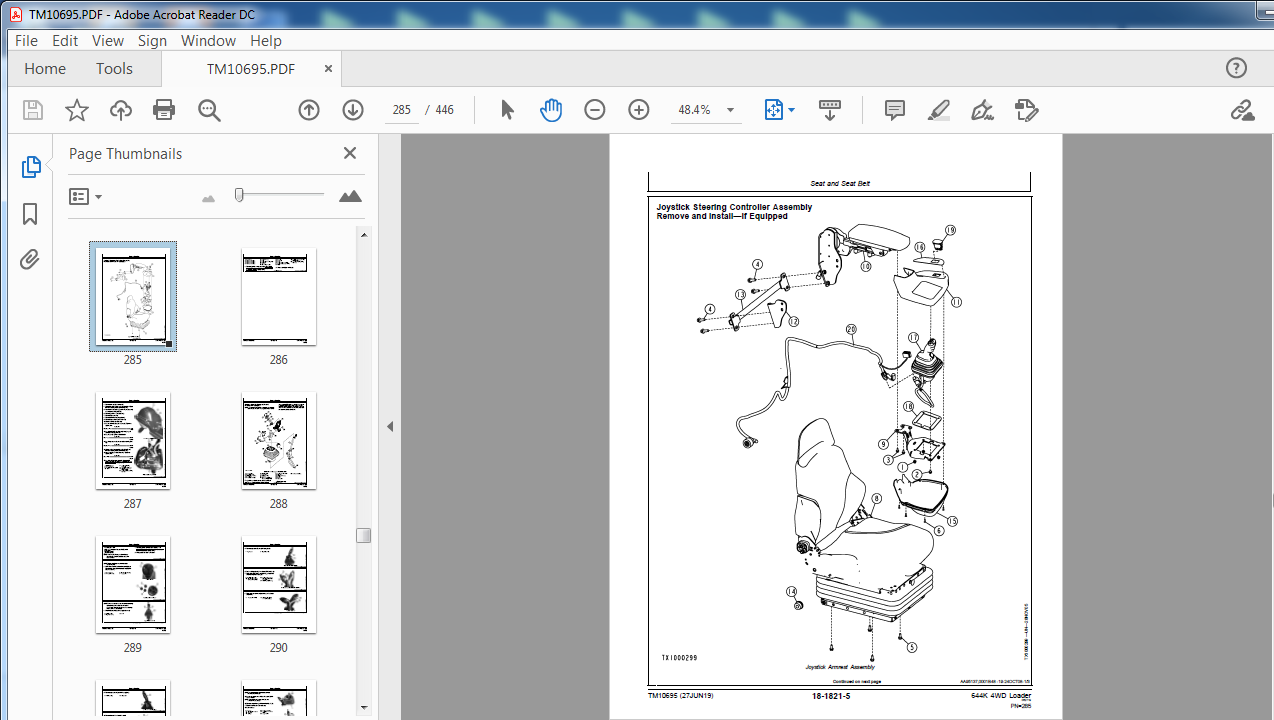
Task: Open thumbnail options menu dropdown
Action: [85, 197]
